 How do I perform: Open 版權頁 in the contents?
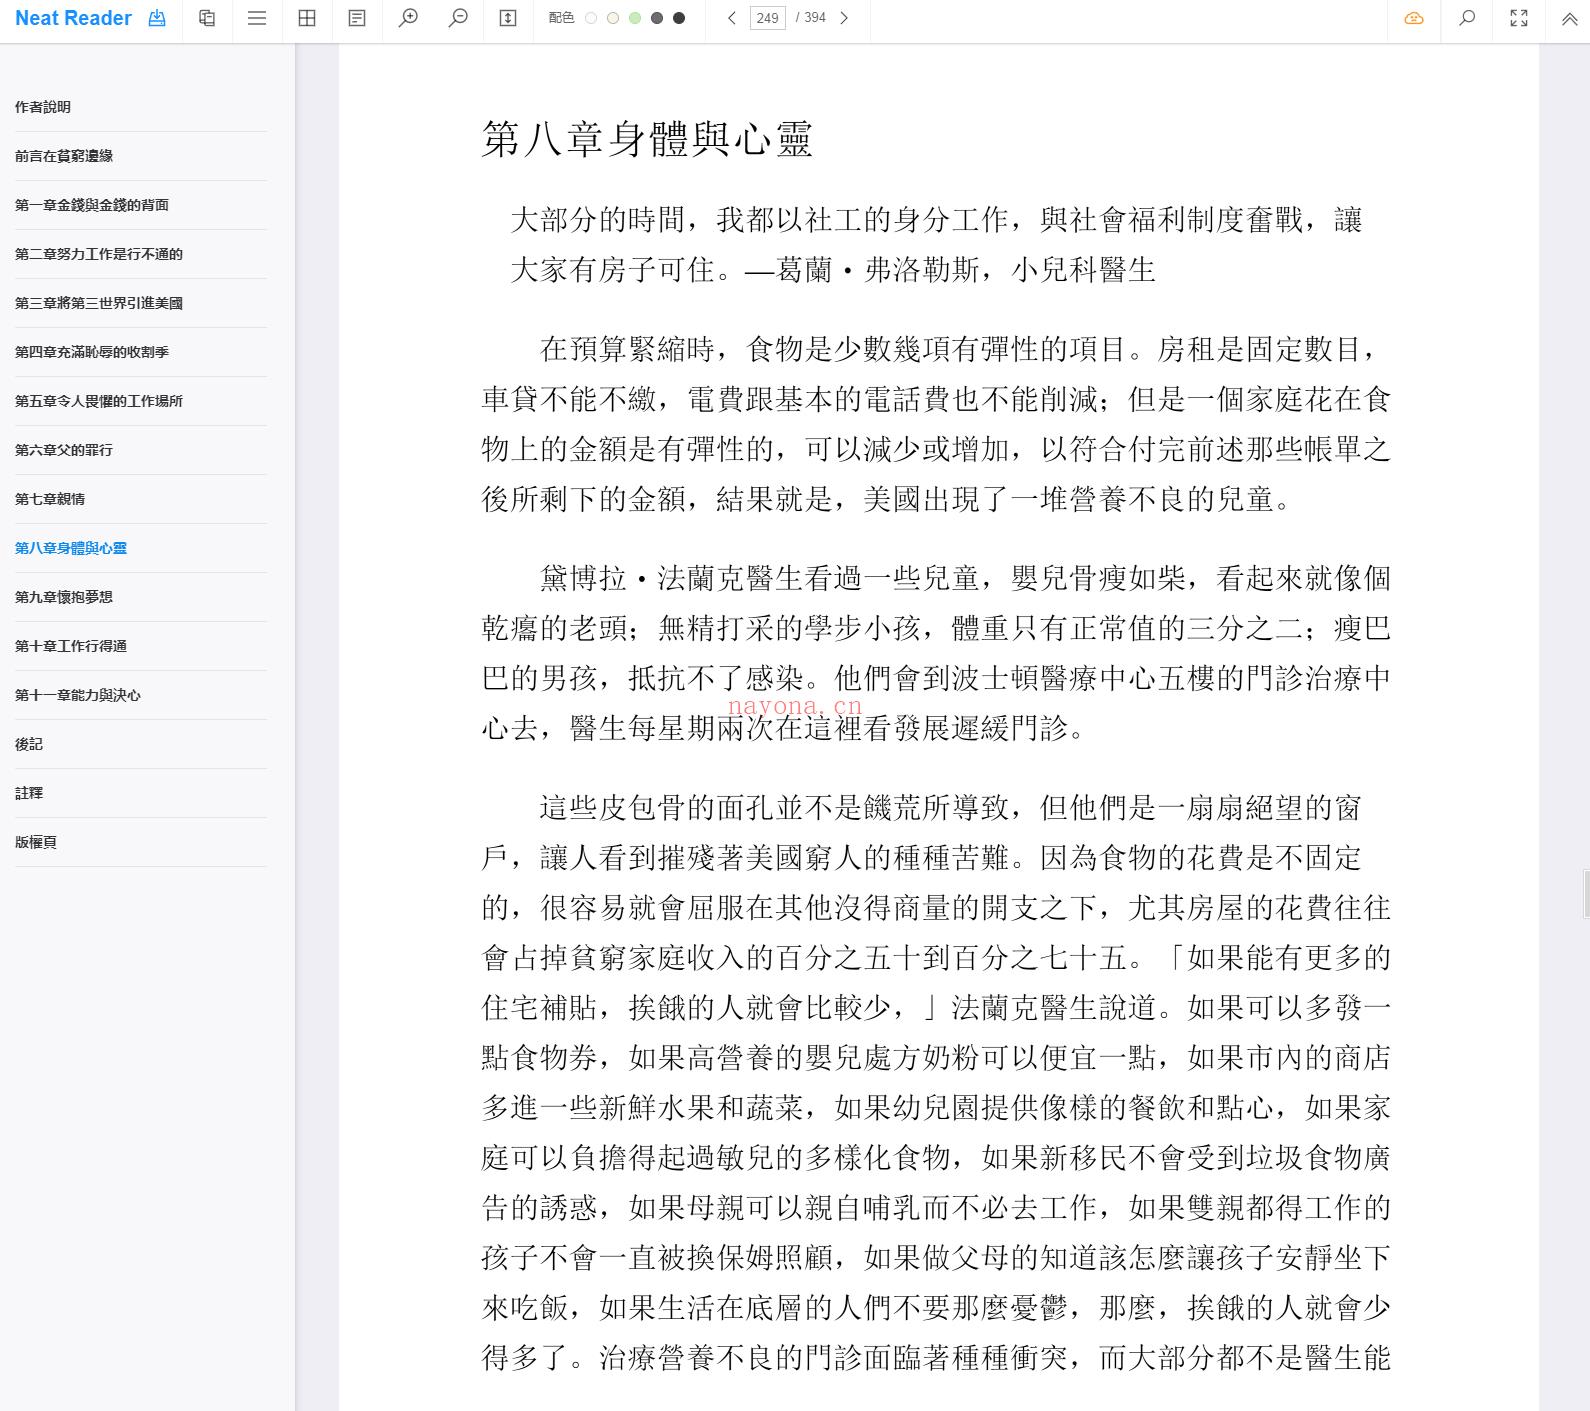[36, 842]
